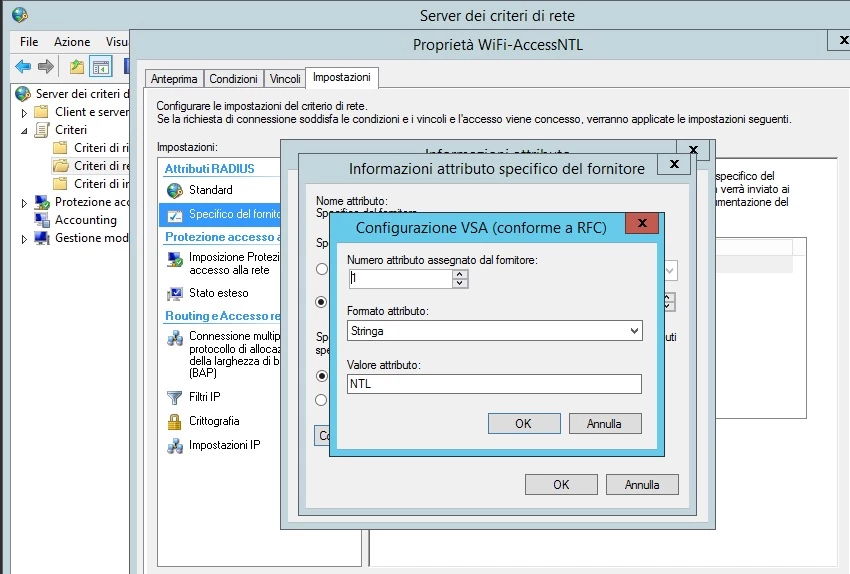This screenshot has height=574, width=850.
Task: Open the Azione menu
Action: (x=72, y=42)
